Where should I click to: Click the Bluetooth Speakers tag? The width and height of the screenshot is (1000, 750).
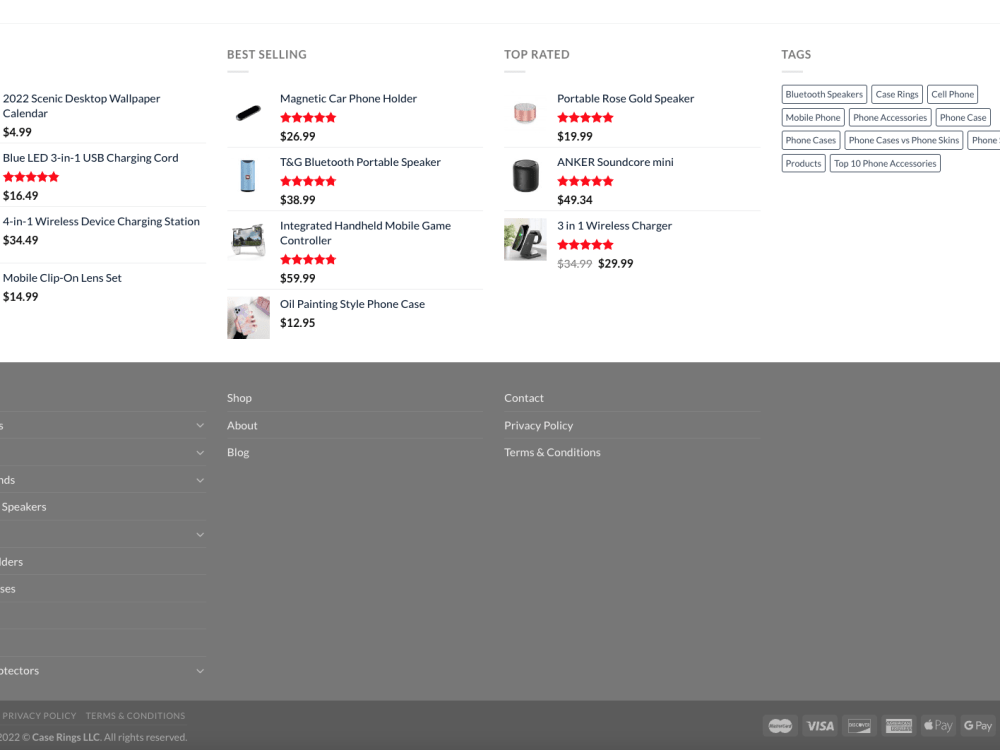(824, 93)
